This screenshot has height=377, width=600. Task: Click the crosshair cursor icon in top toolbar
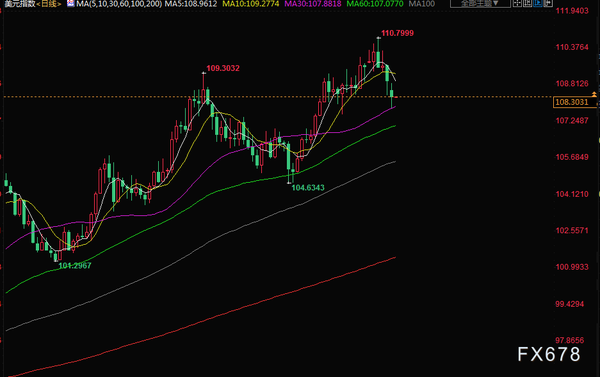(x=517, y=3)
